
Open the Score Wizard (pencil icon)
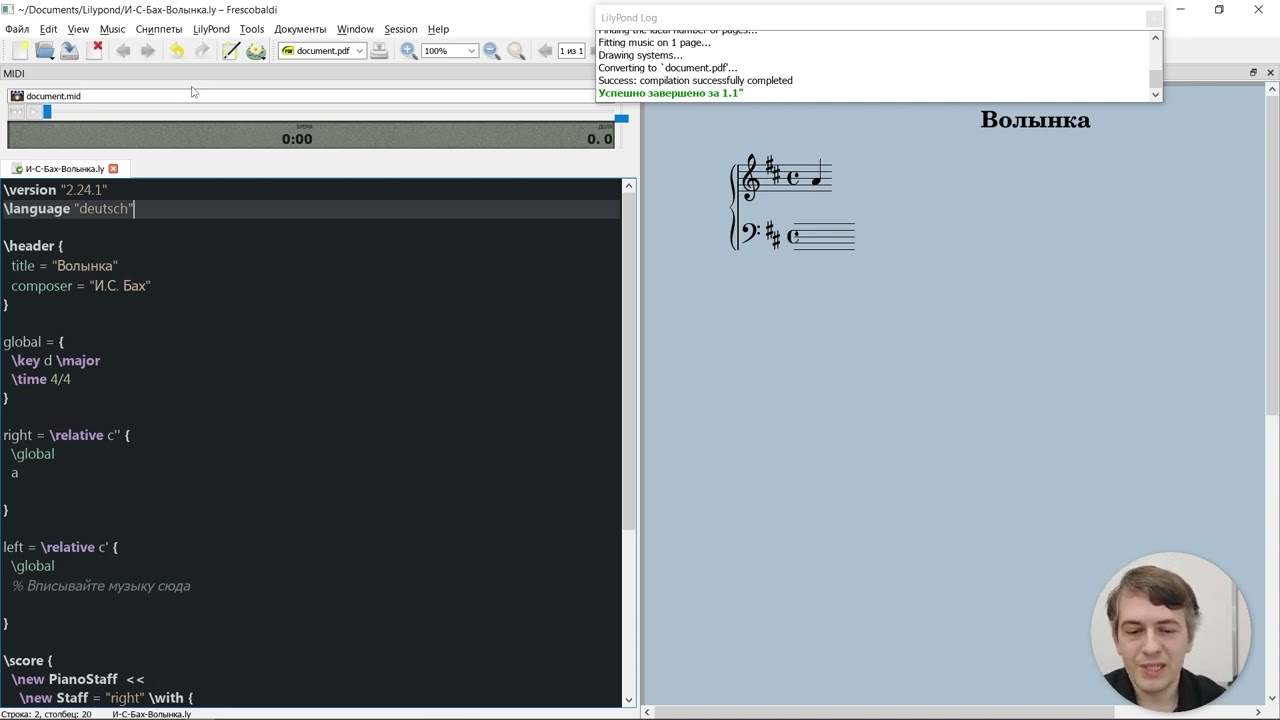[x=230, y=51]
